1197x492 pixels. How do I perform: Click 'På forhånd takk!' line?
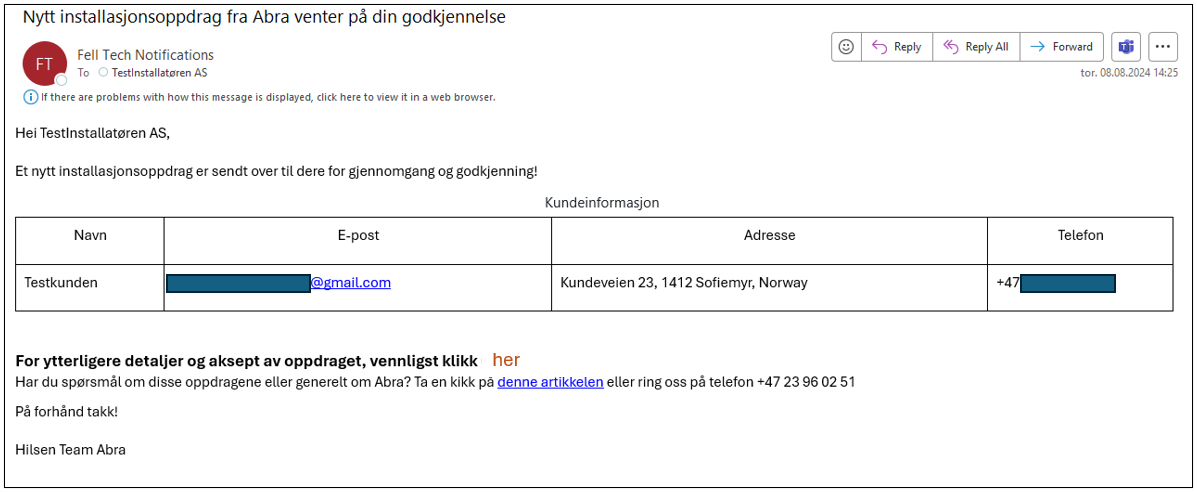click(66, 412)
